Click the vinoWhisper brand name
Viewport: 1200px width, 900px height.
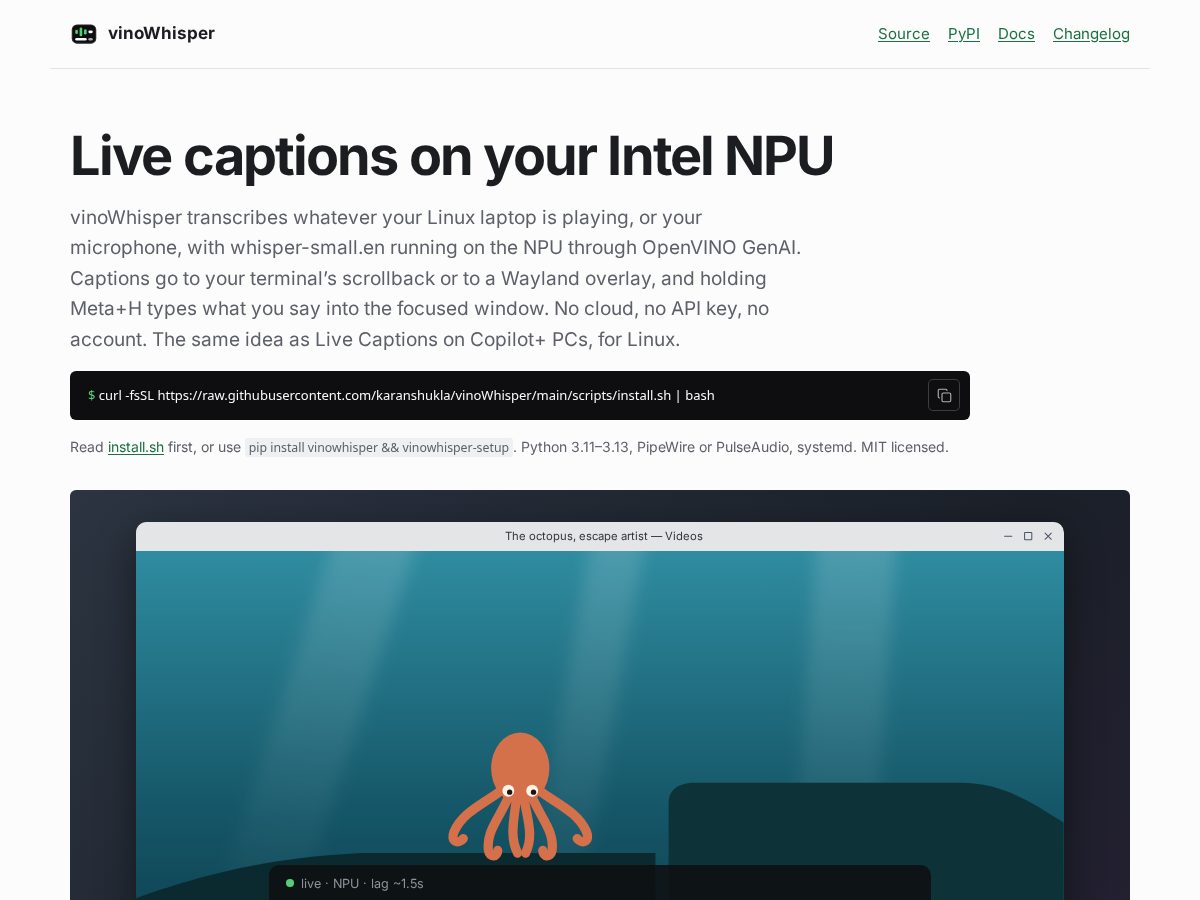[x=161, y=33]
